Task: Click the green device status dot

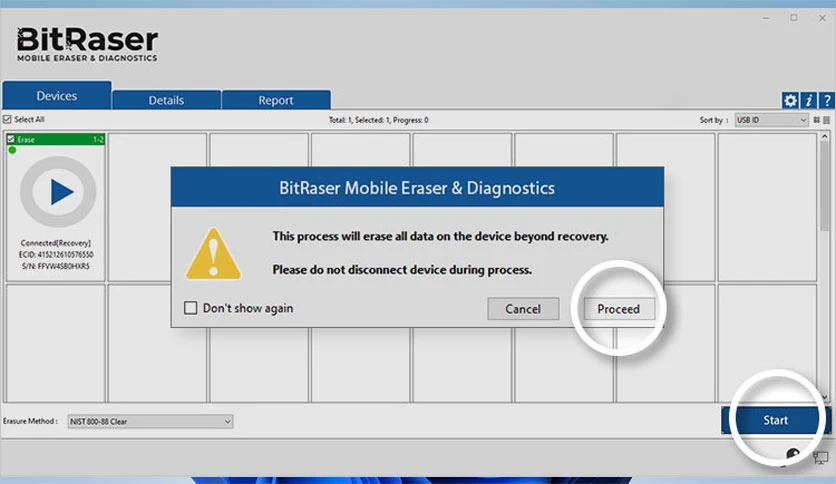Action: coord(12,150)
